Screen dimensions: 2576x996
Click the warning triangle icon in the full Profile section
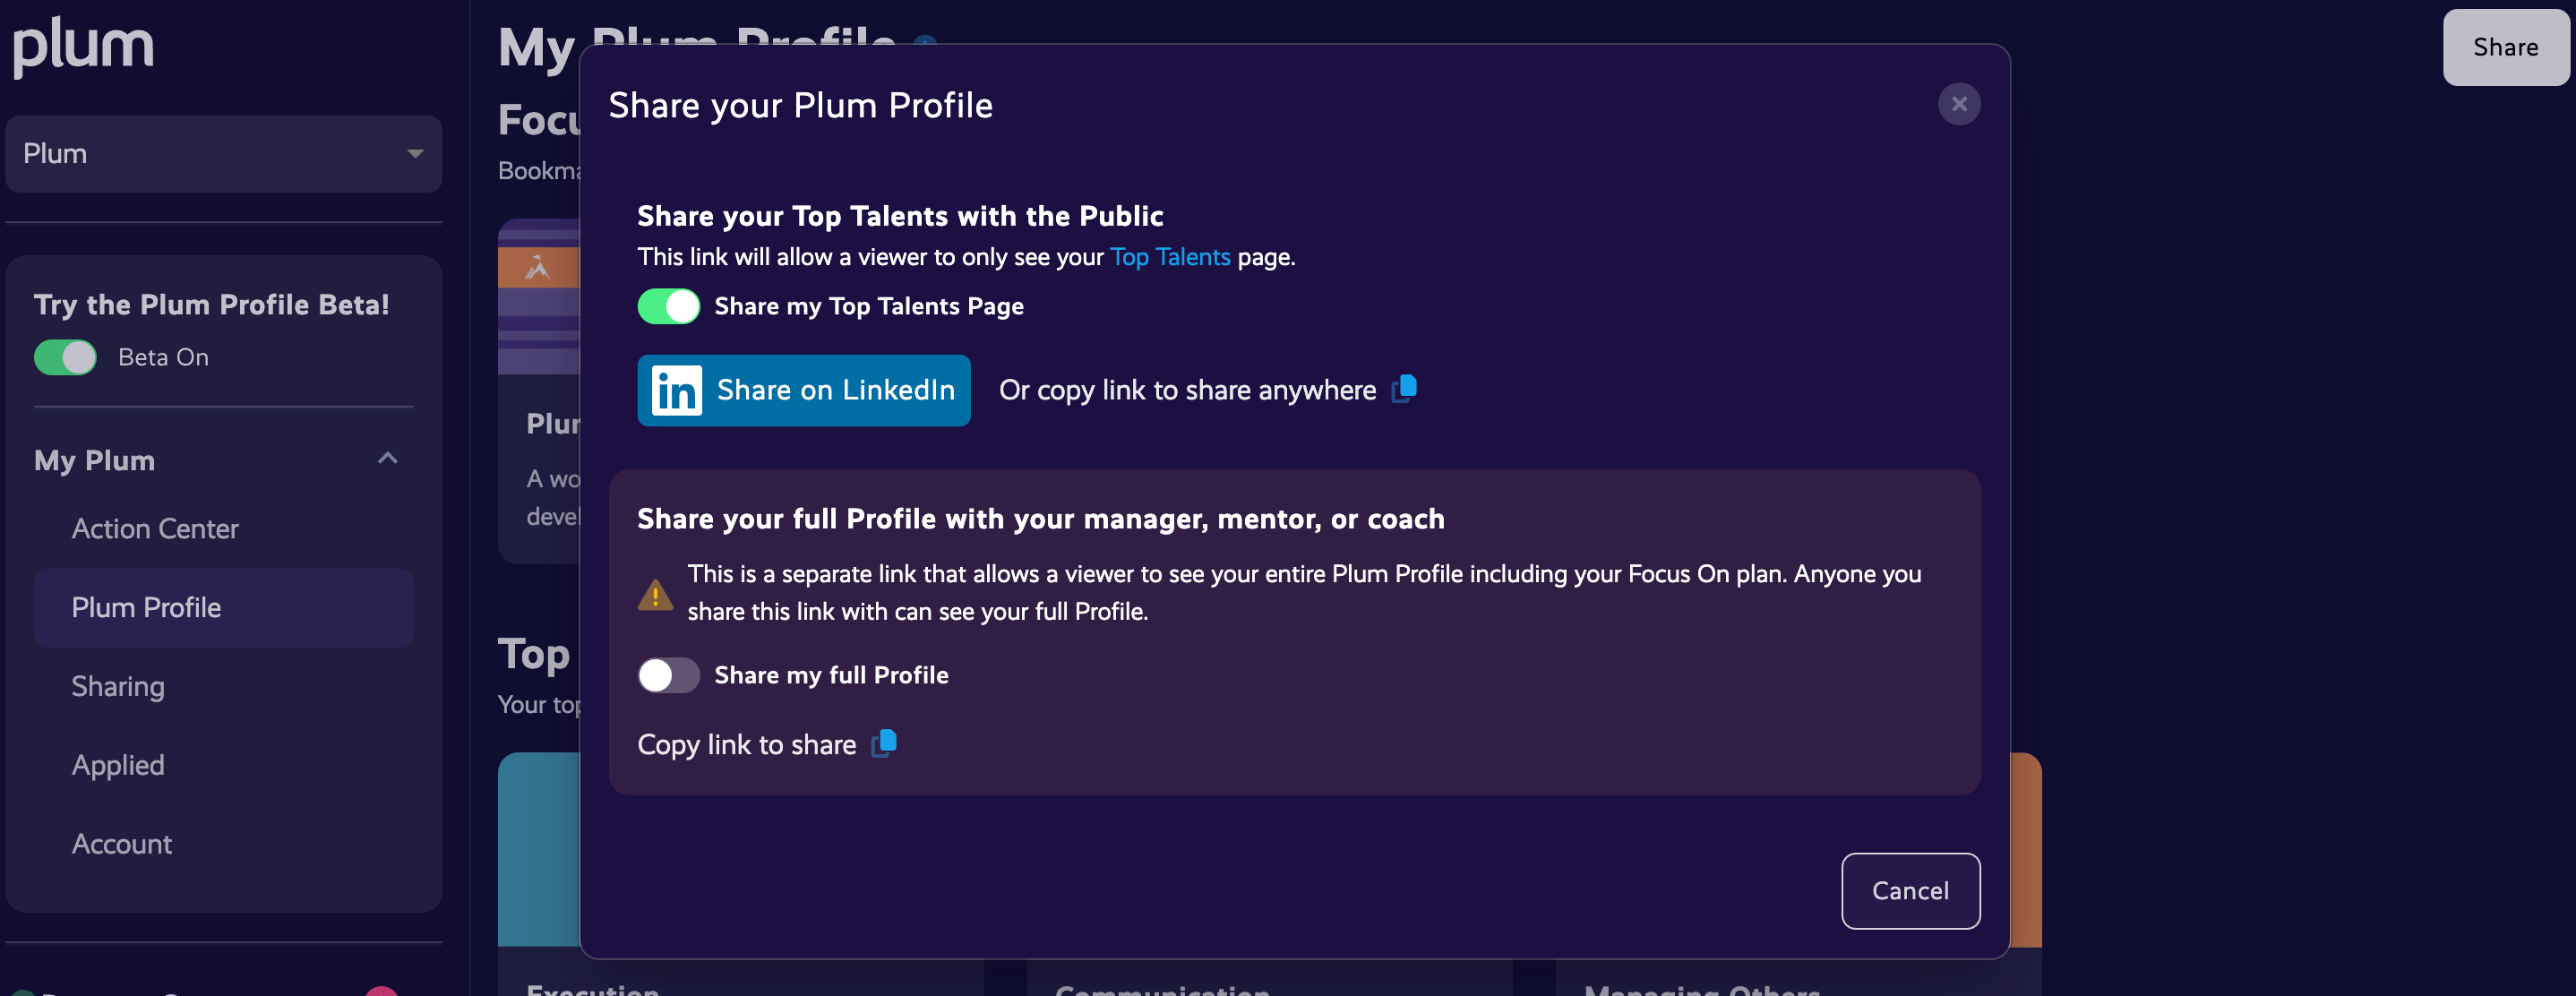[655, 592]
